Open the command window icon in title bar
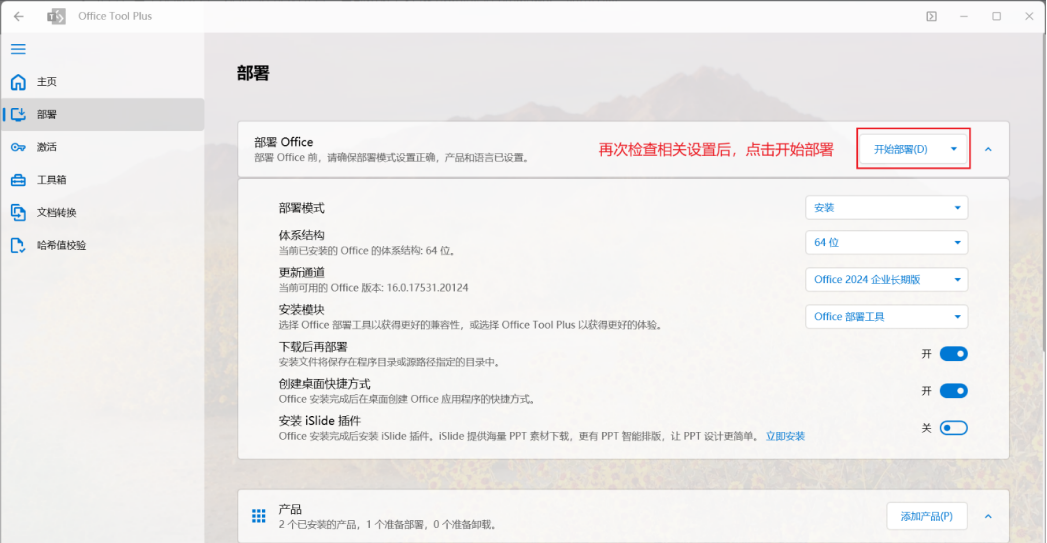The width and height of the screenshot is (1047, 543). 931,16
